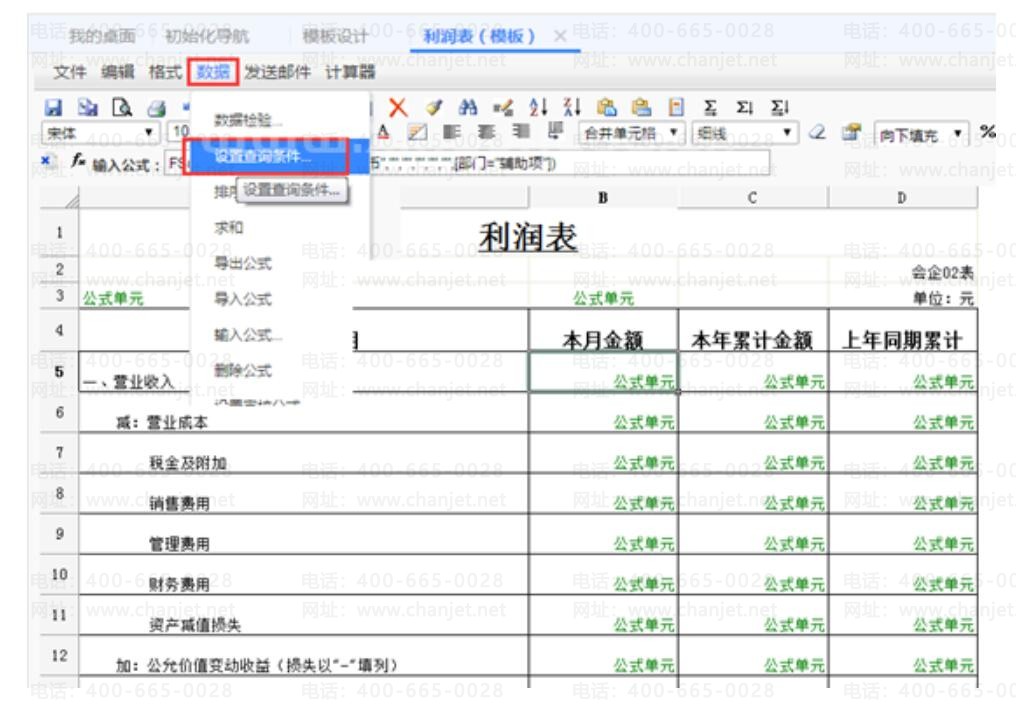
Task: Select column header C
Action: point(752,198)
